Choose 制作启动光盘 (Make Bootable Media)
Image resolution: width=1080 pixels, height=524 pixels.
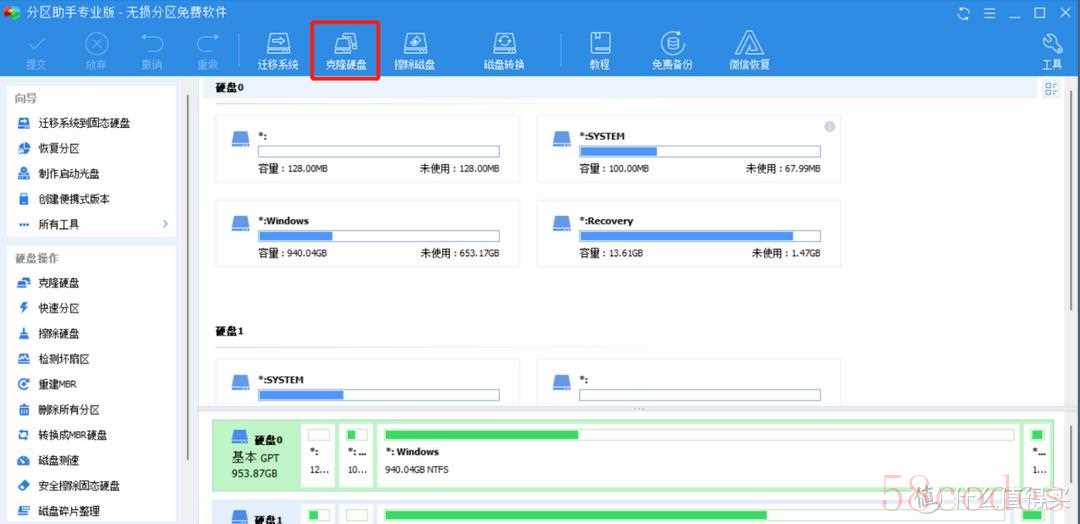coord(59,174)
